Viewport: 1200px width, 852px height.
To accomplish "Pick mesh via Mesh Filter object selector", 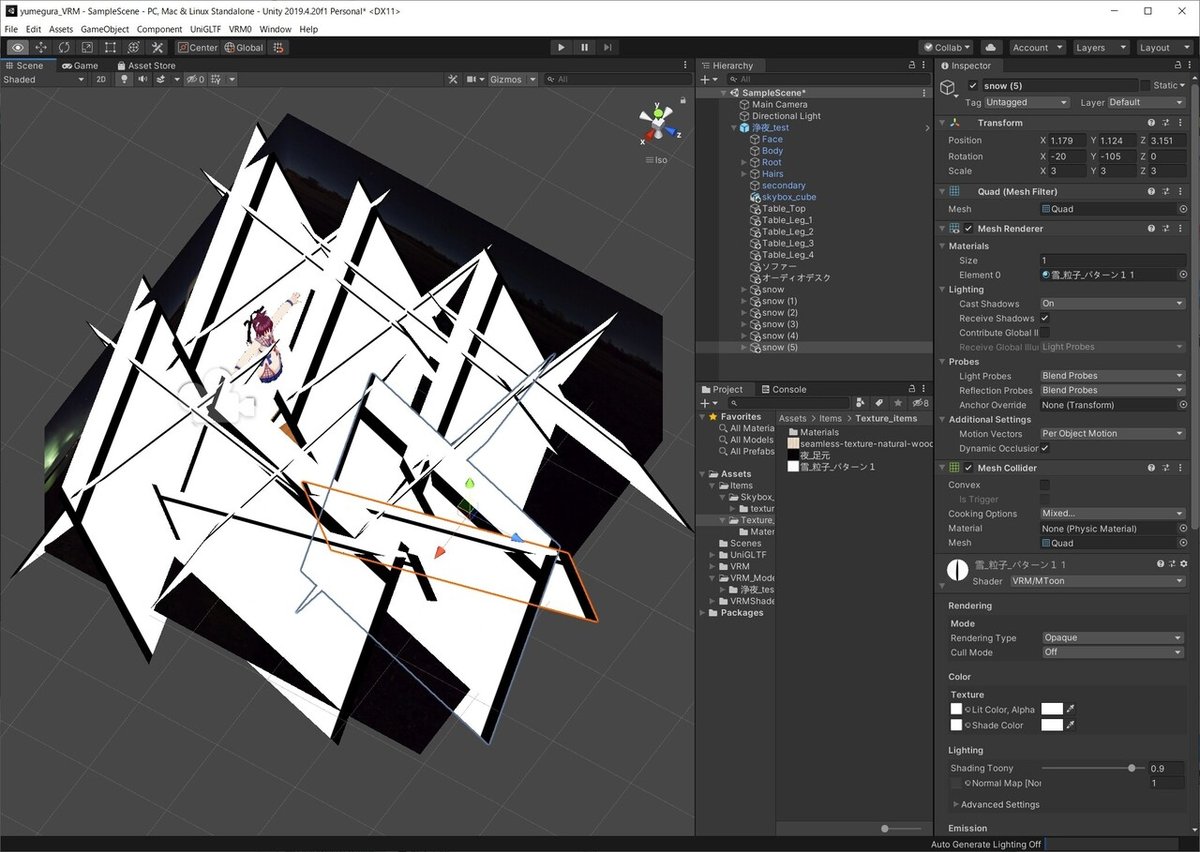I will click(x=1183, y=209).
